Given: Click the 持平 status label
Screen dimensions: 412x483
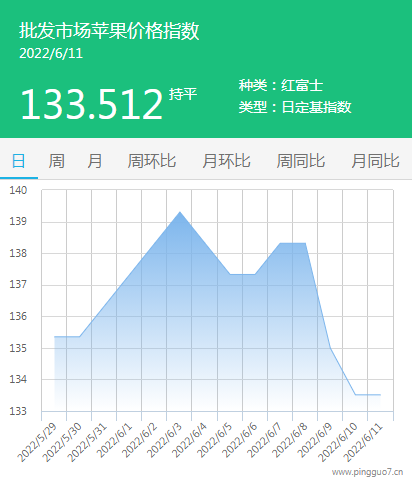Looking at the screenshot, I should pyautogui.click(x=183, y=94).
